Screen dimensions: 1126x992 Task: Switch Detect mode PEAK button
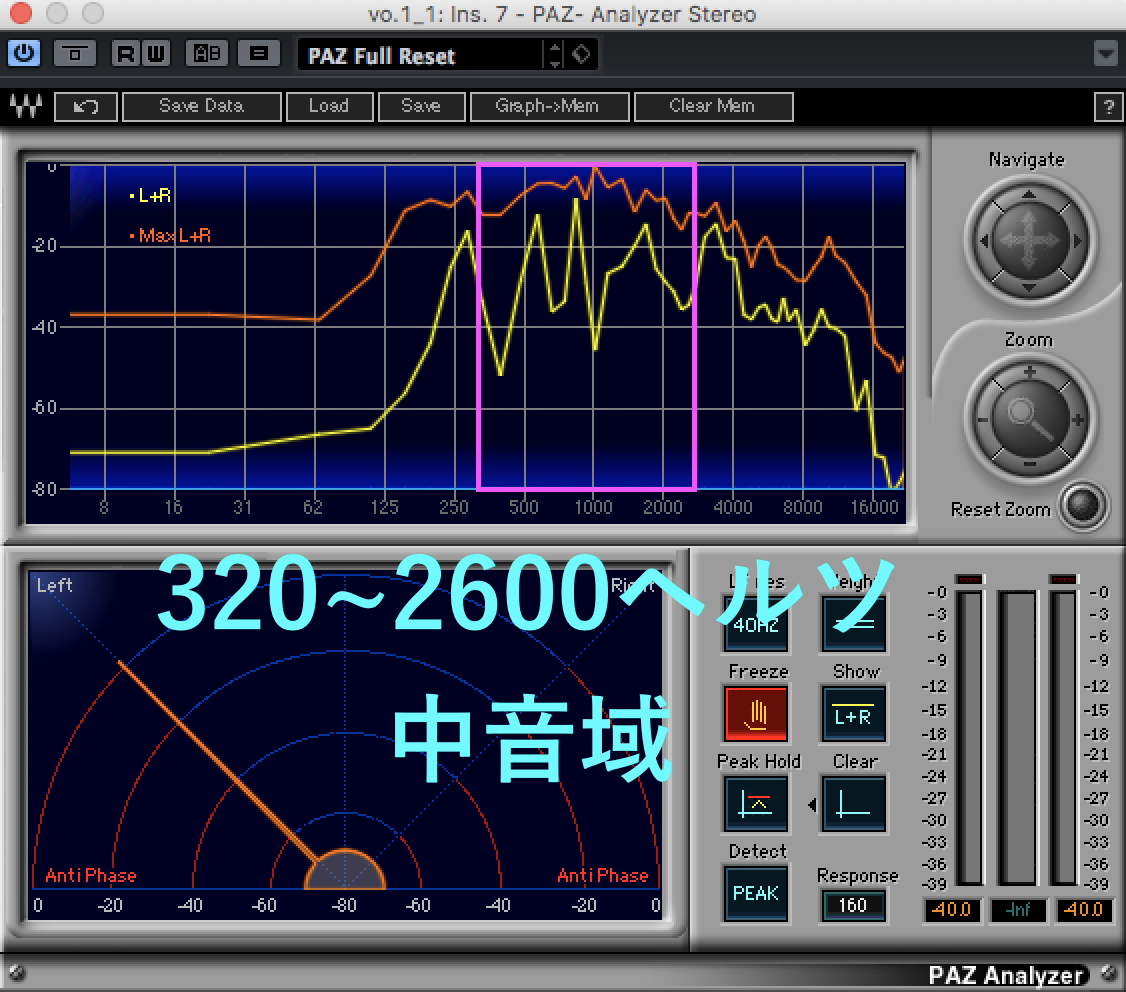[755, 893]
